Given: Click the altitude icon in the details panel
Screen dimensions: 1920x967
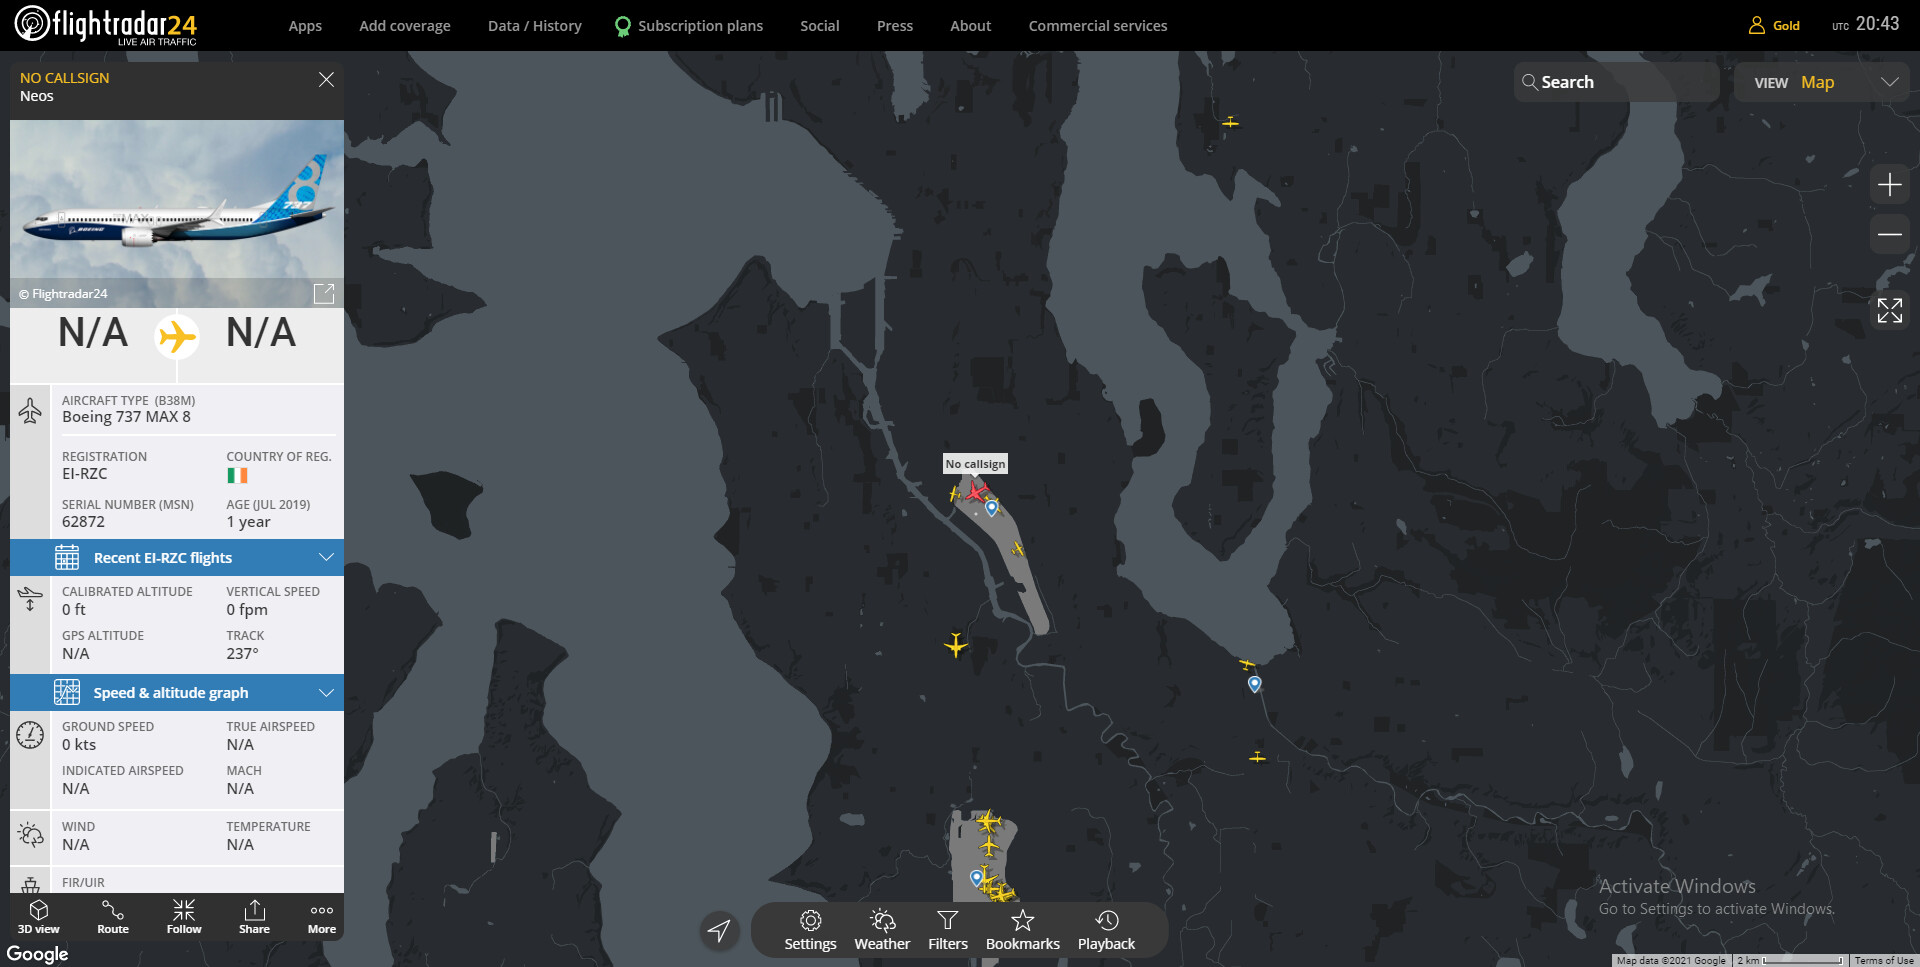Looking at the screenshot, I should tap(30, 598).
